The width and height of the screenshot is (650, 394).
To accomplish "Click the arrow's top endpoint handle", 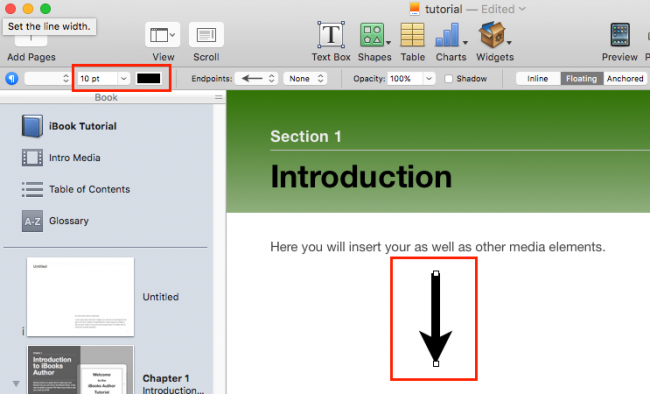I will pyautogui.click(x=436, y=273).
